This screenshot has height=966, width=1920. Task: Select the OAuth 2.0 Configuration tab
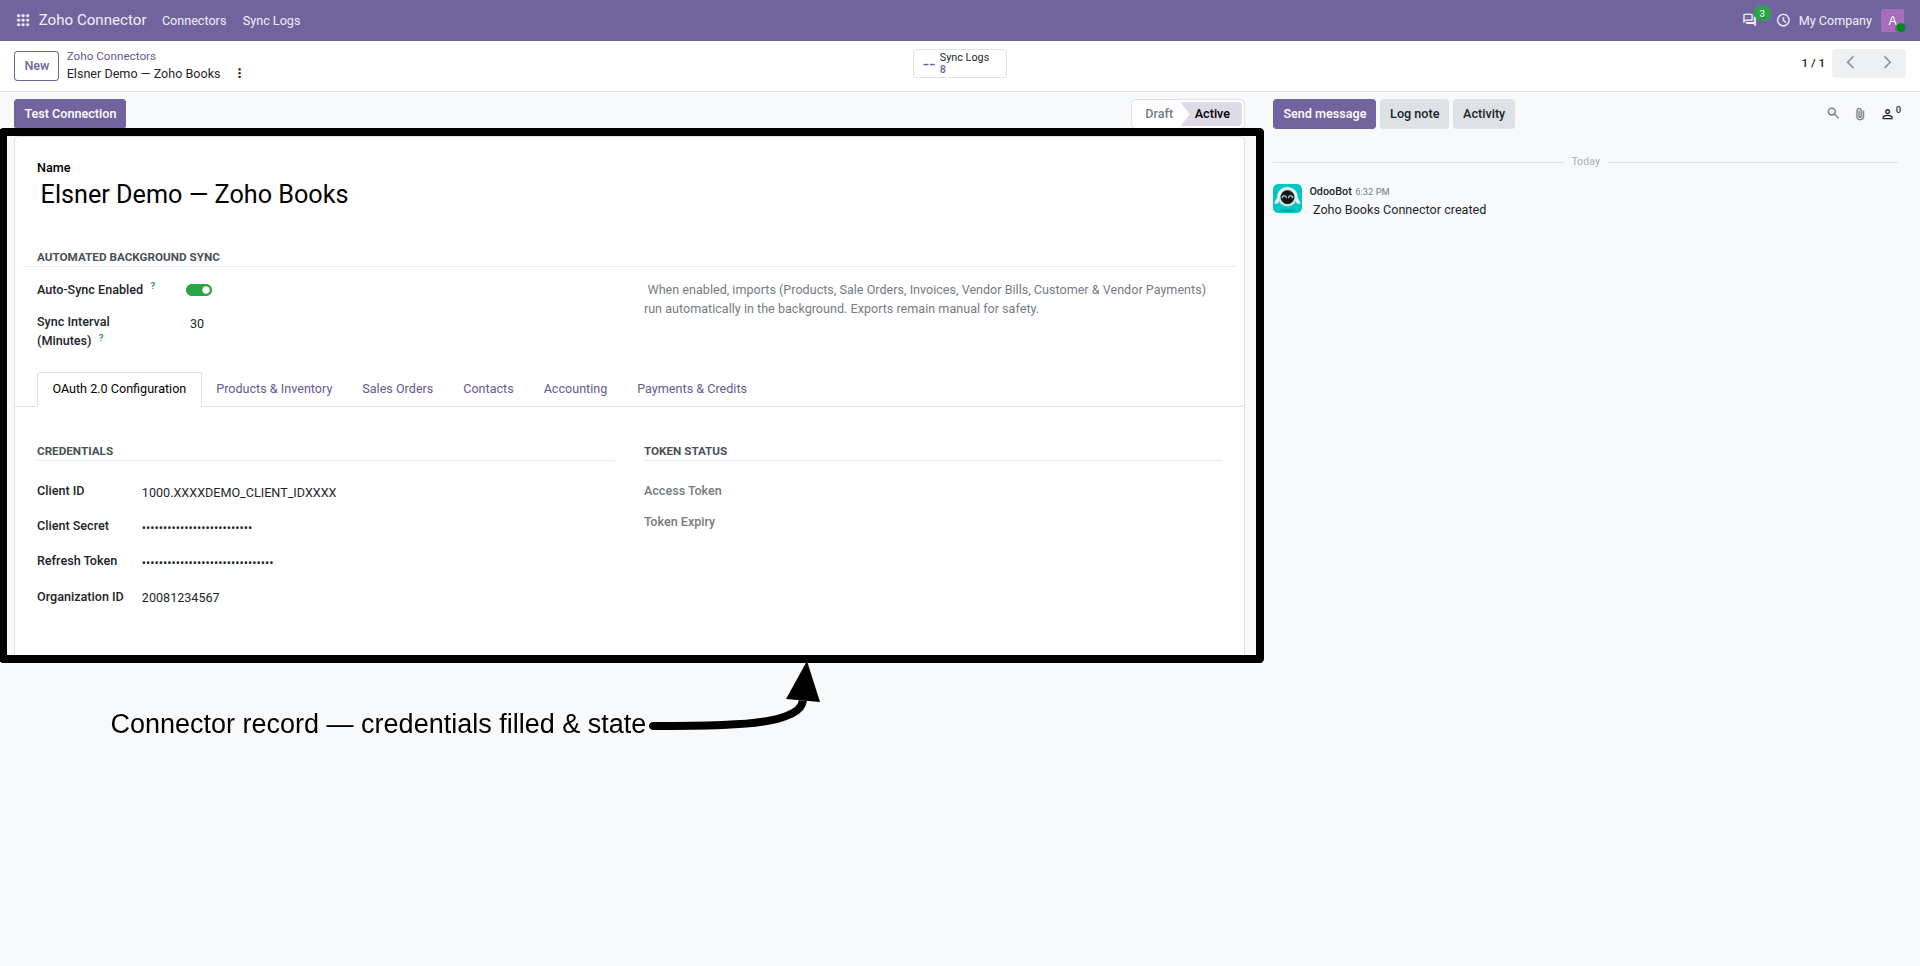tap(119, 389)
